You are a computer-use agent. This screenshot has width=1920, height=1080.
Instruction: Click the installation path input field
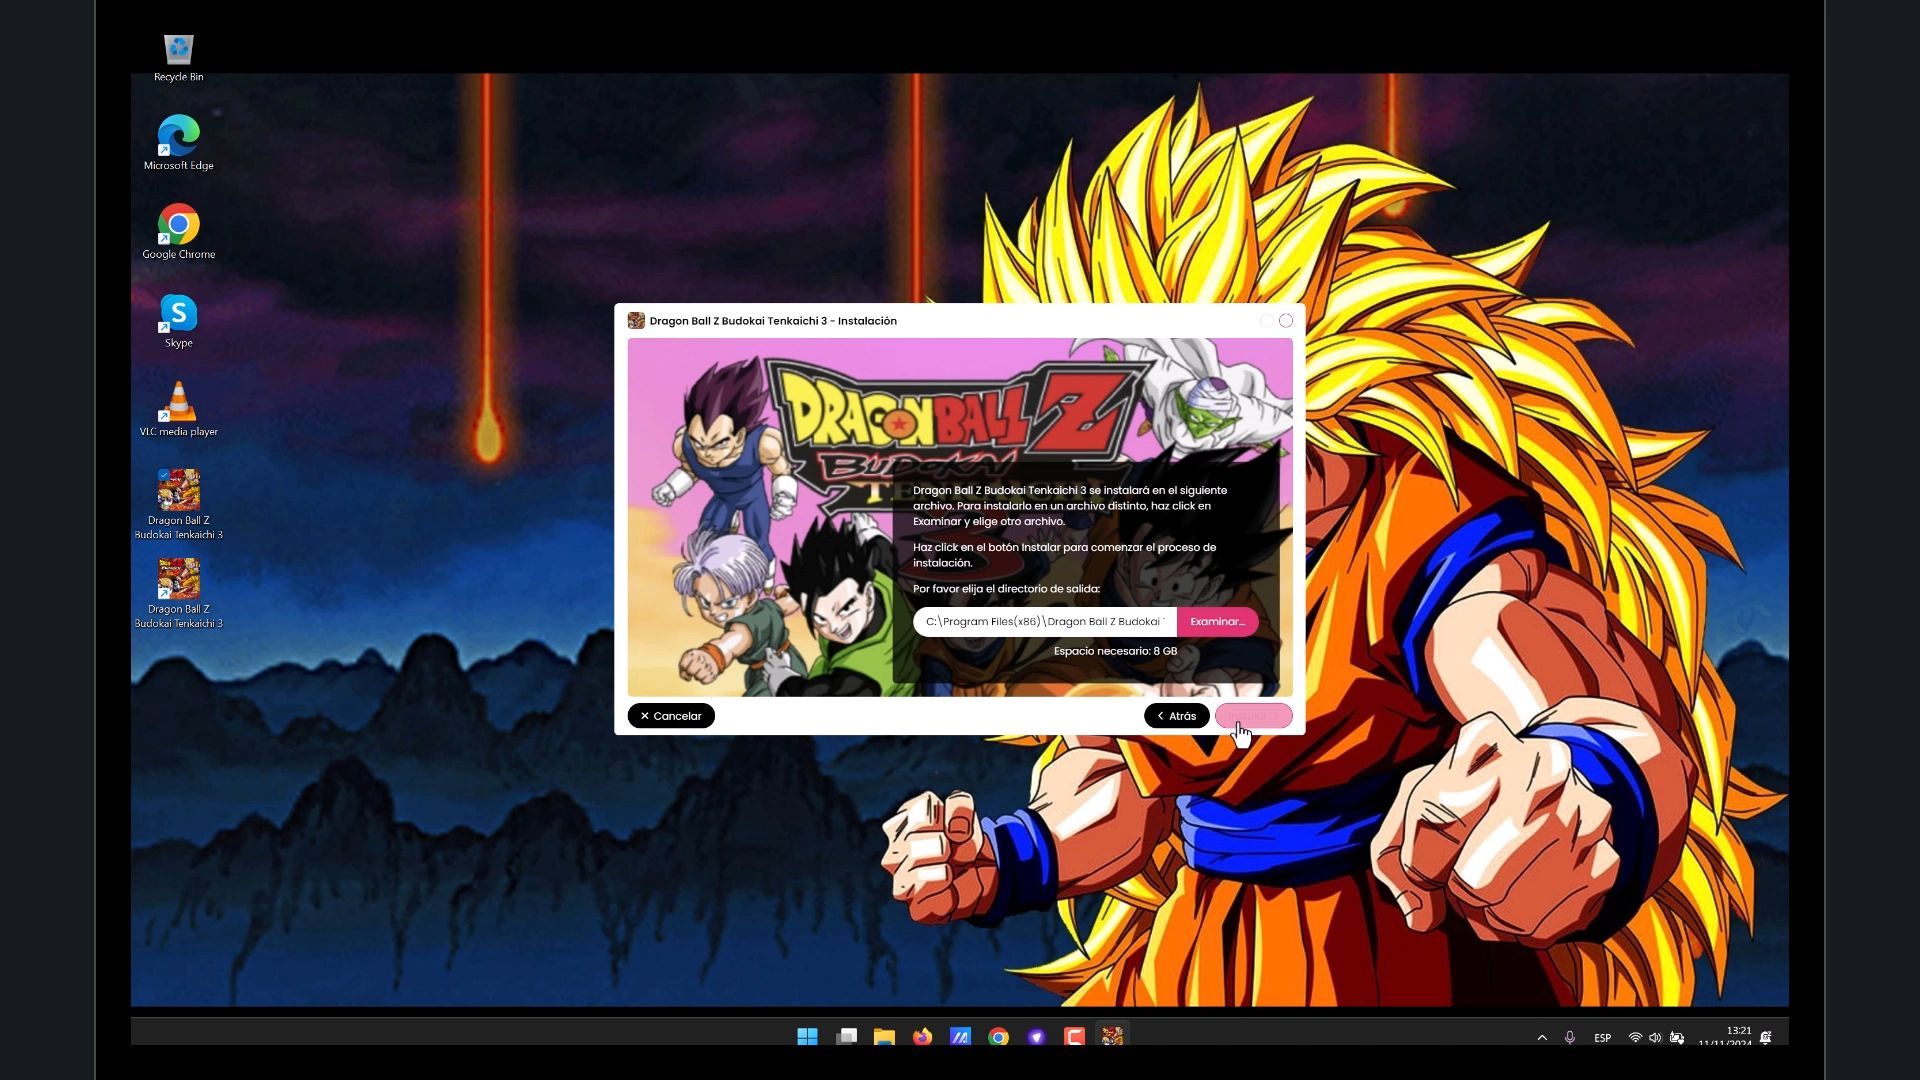coord(1045,622)
